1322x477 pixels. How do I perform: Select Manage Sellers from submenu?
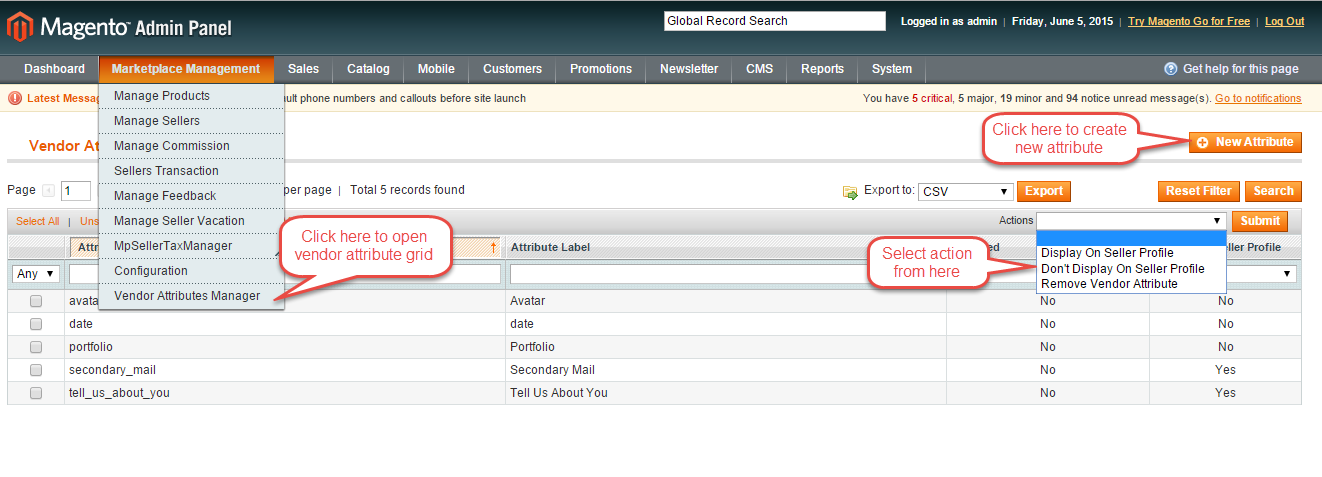(x=191, y=121)
